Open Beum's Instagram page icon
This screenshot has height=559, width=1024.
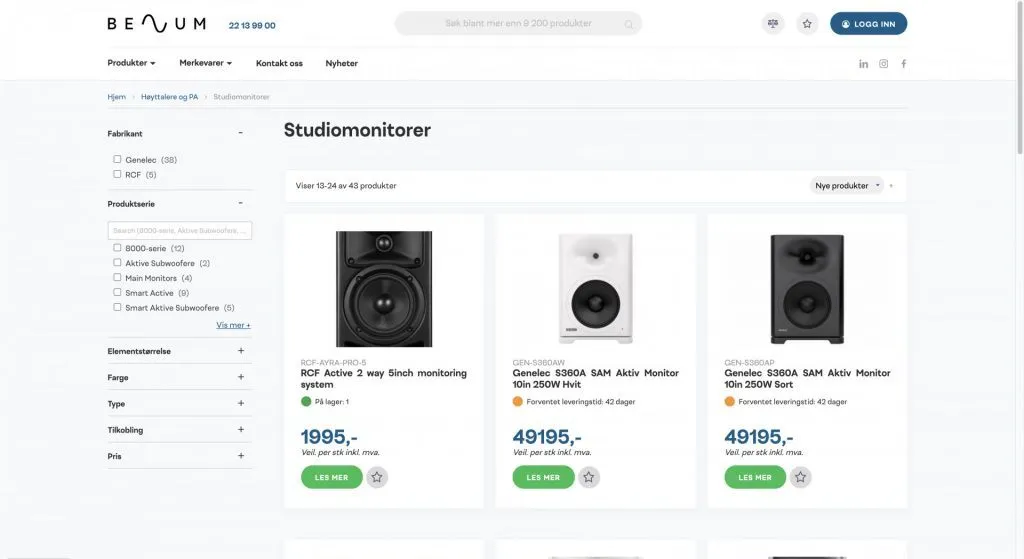coord(883,64)
